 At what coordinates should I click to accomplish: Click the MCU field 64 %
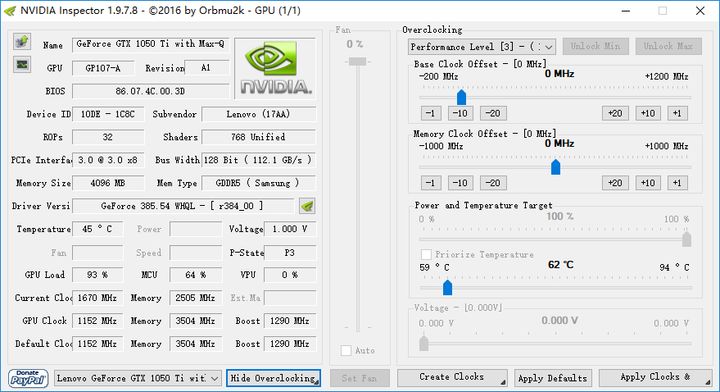[x=196, y=275]
